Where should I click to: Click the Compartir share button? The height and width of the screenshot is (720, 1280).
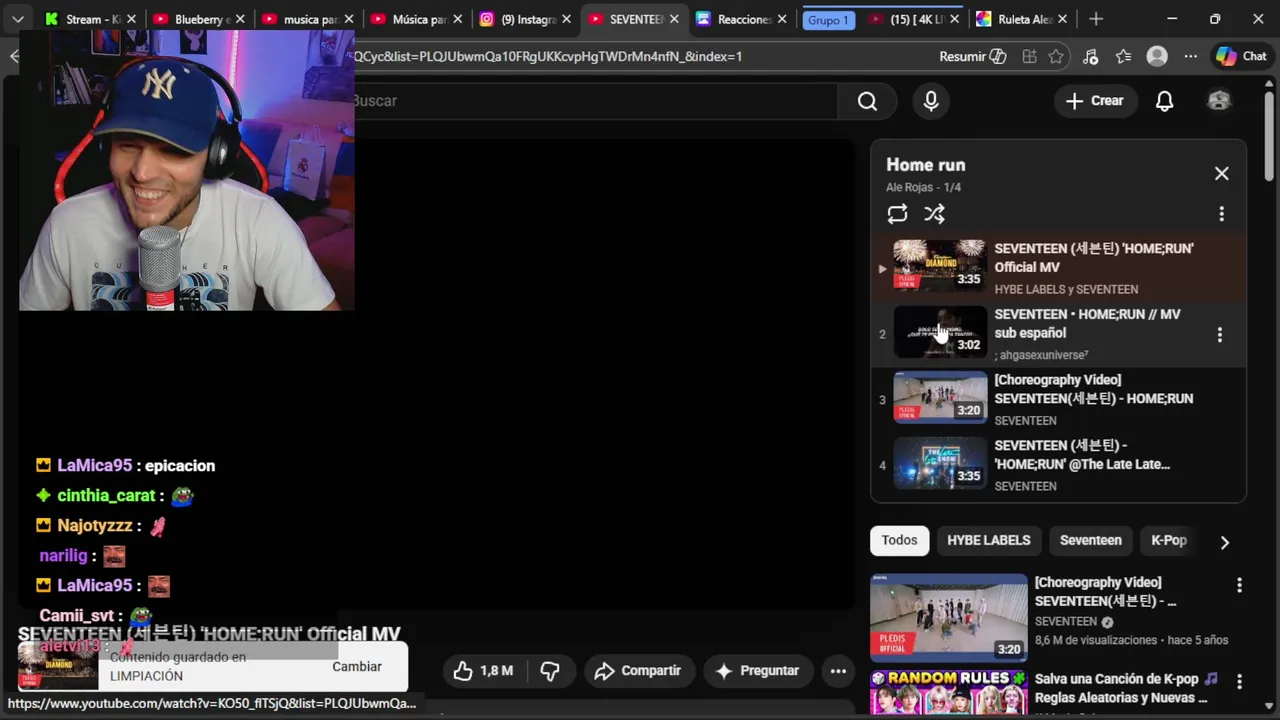[x=637, y=671]
